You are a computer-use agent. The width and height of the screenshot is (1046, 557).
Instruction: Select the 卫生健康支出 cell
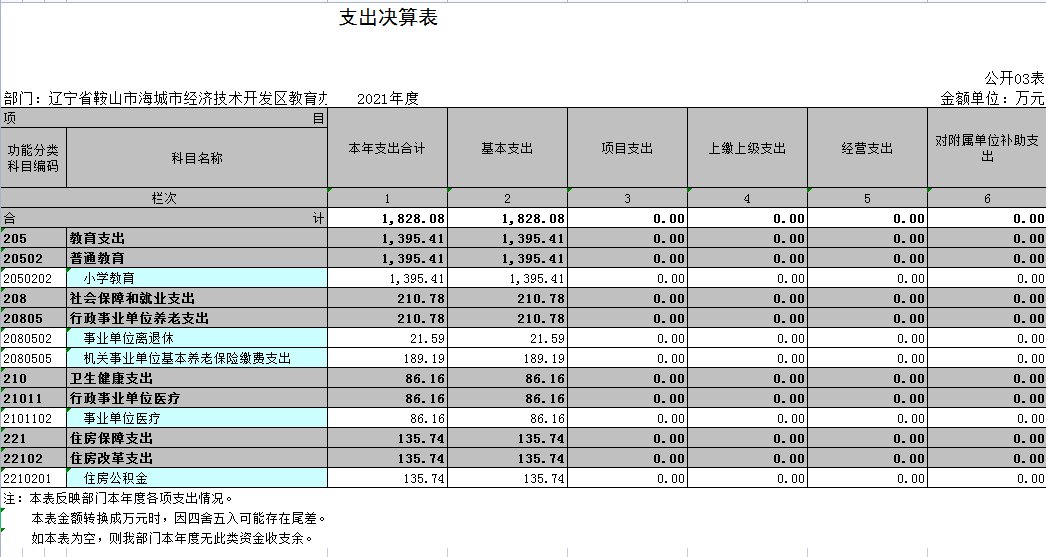[197, 378]
